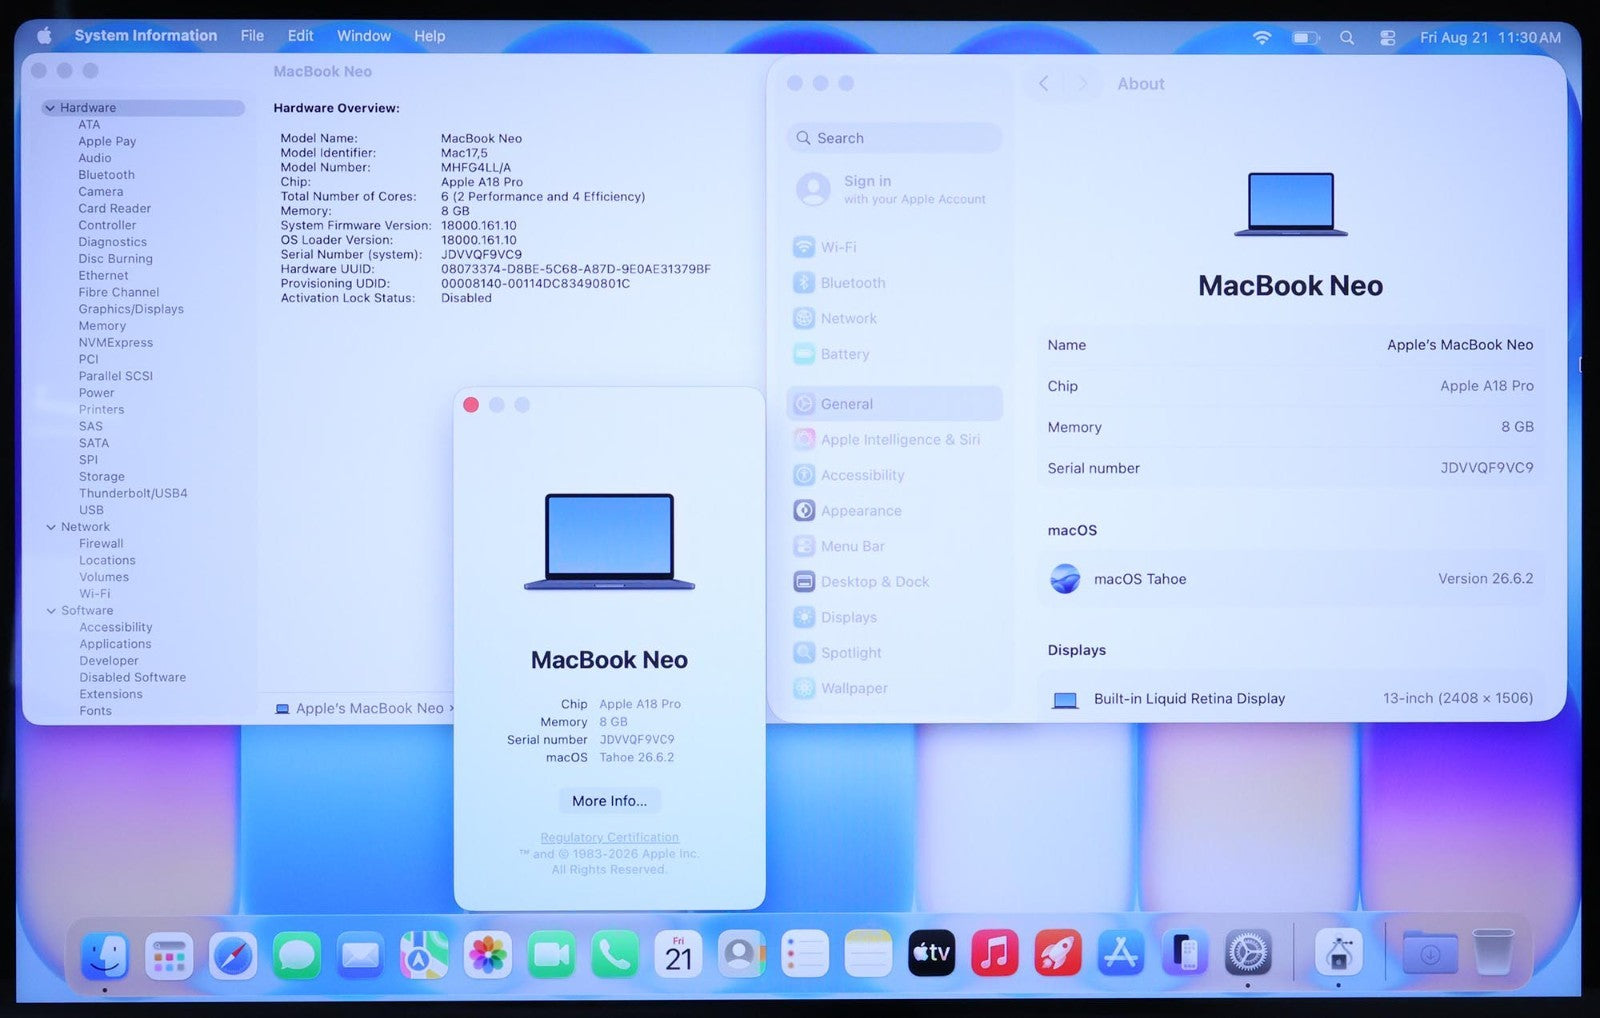Click the battery status icon in the menu bar
The height and width of the screenshot is (1018, 1600).
coord(1306,37)
